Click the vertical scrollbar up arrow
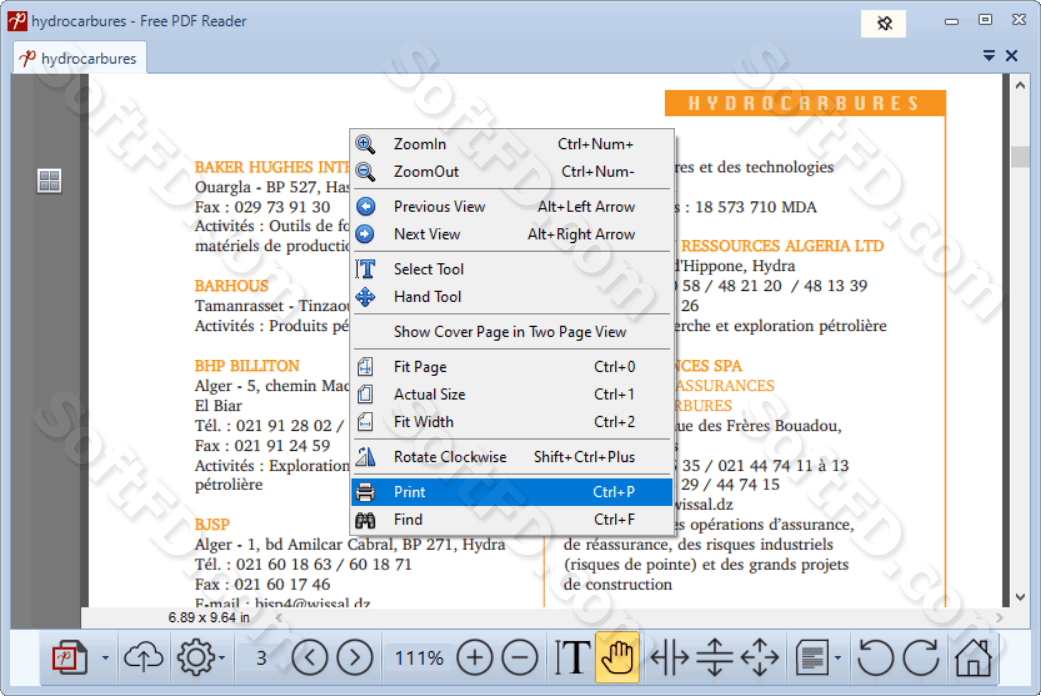1041x696 pixels. (x=1020, y=85)
